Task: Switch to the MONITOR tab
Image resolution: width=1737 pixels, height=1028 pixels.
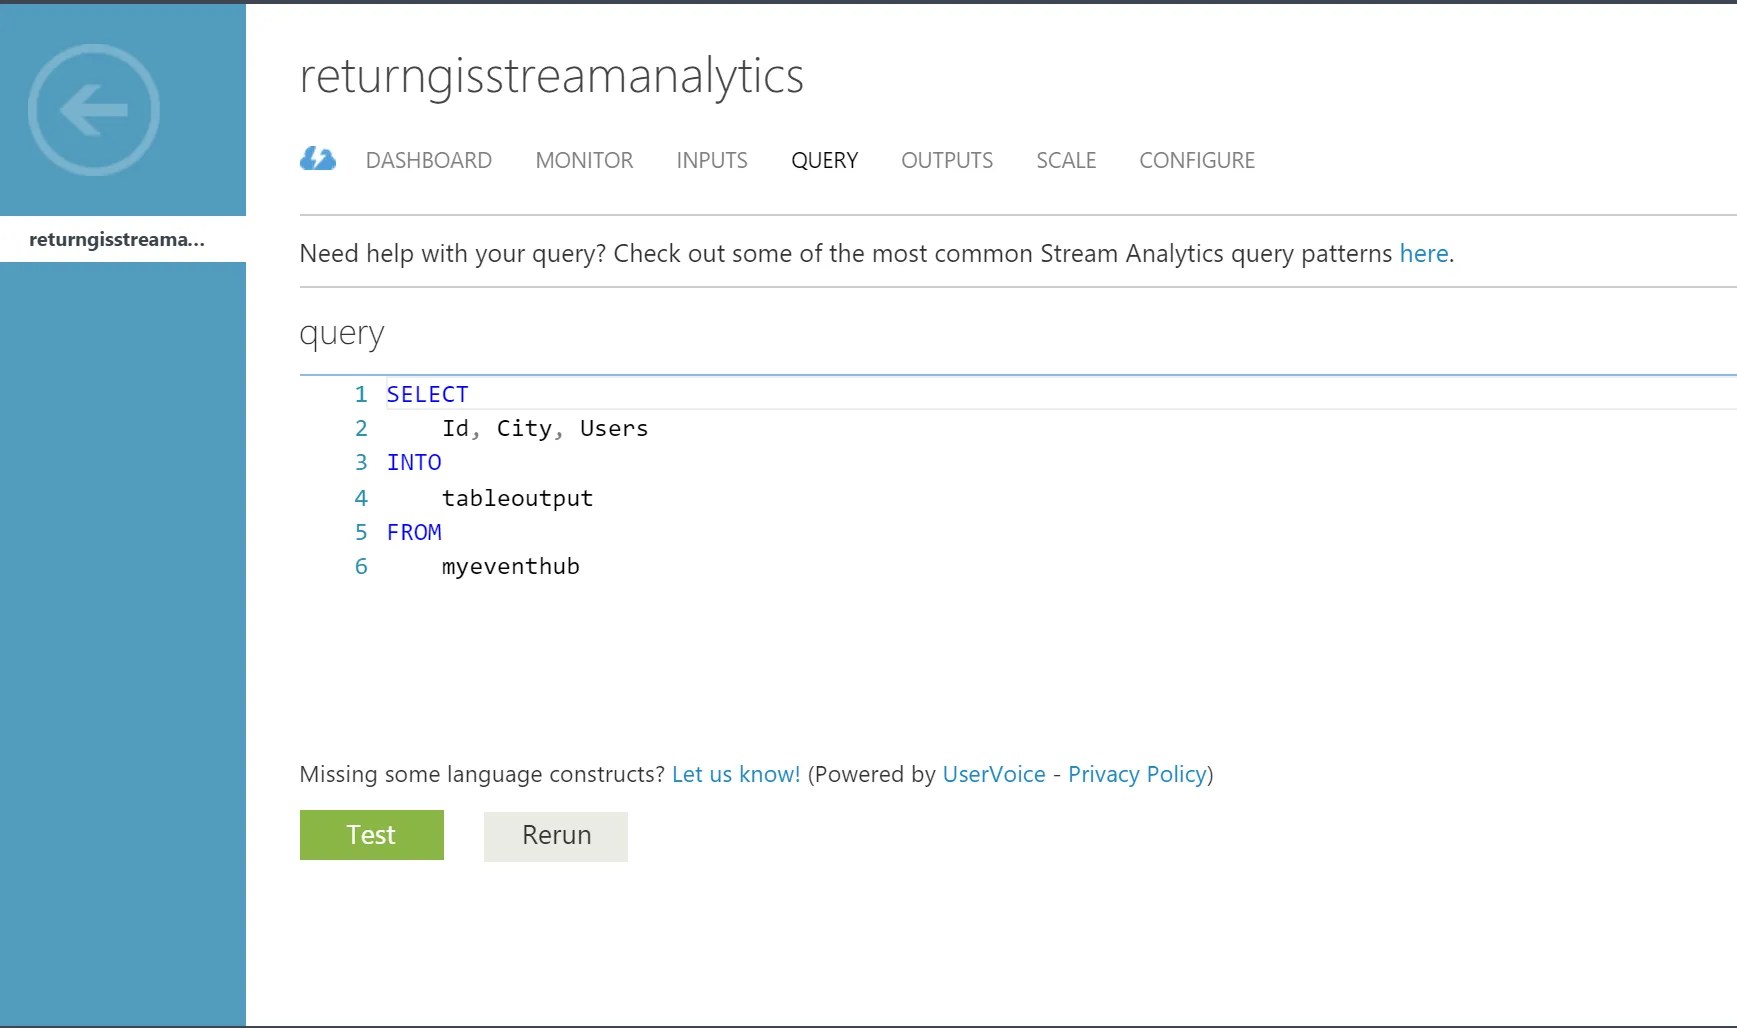Action: tap(584, 160)
